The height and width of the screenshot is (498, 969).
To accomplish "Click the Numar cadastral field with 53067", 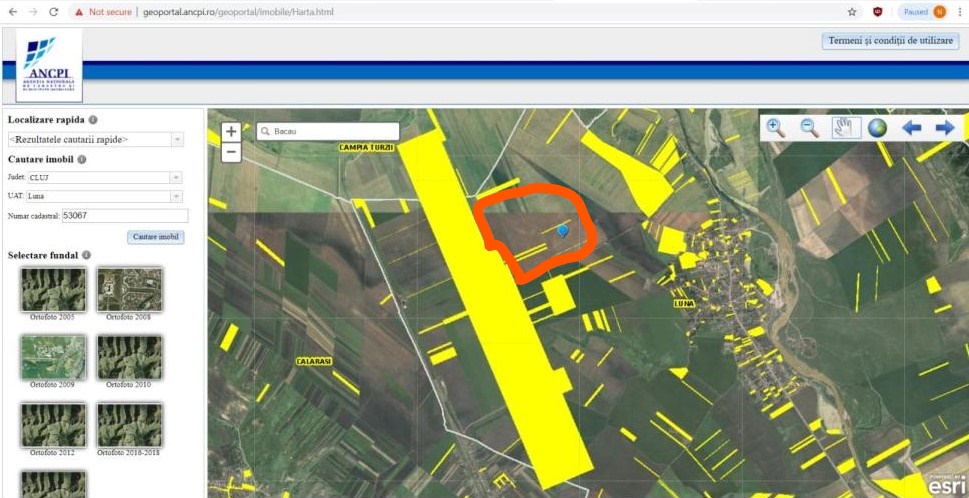I will [x=125, y=216].
